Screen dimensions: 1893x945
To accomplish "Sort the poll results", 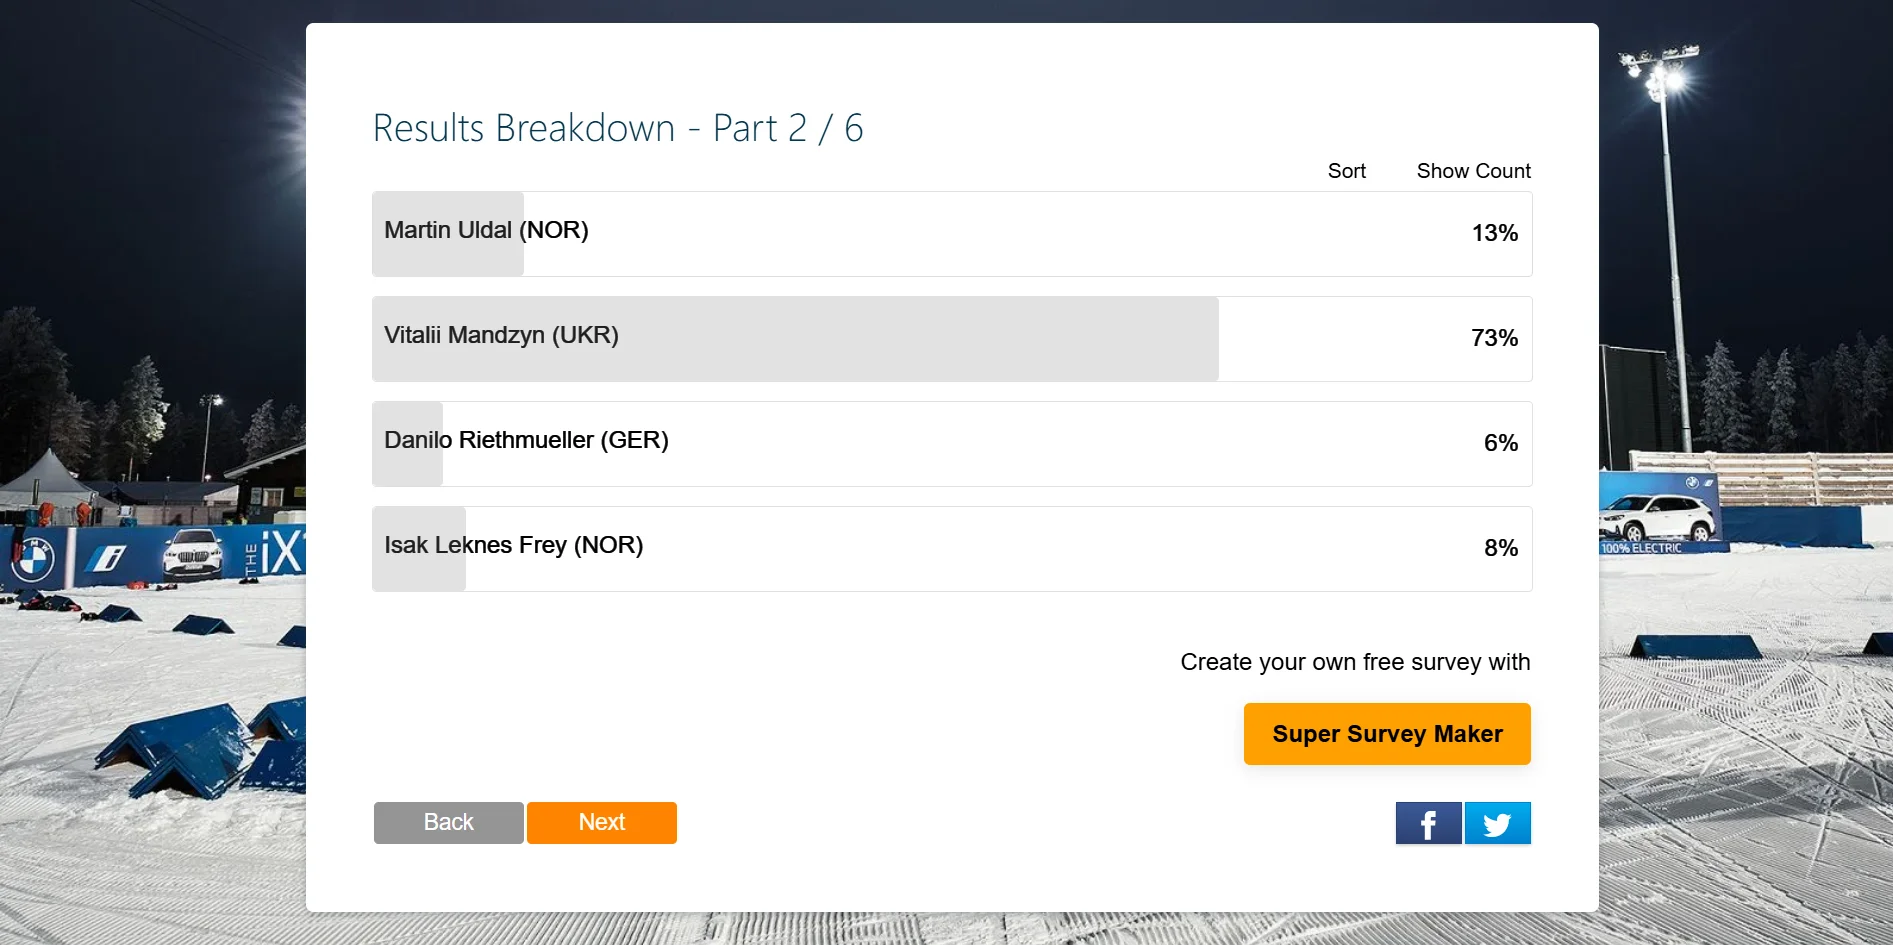I will [1346, 171].
